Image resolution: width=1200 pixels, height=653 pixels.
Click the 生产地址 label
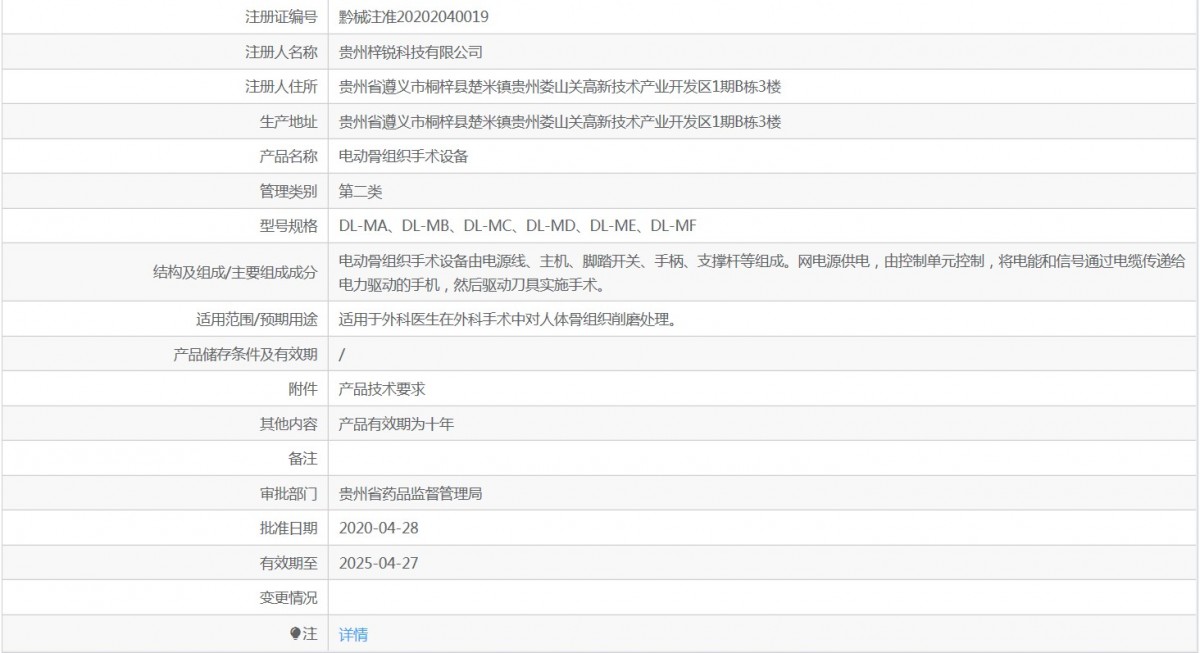288,122
